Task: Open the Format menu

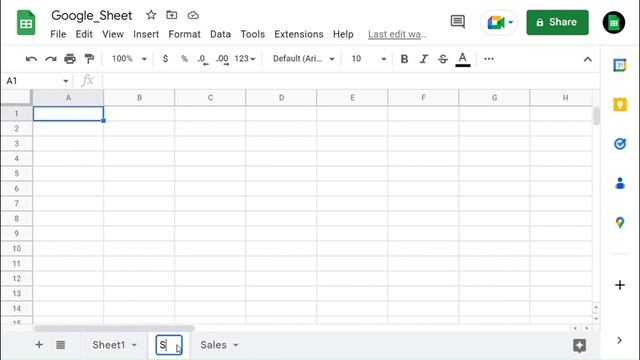Action: [x=184, y=34]
